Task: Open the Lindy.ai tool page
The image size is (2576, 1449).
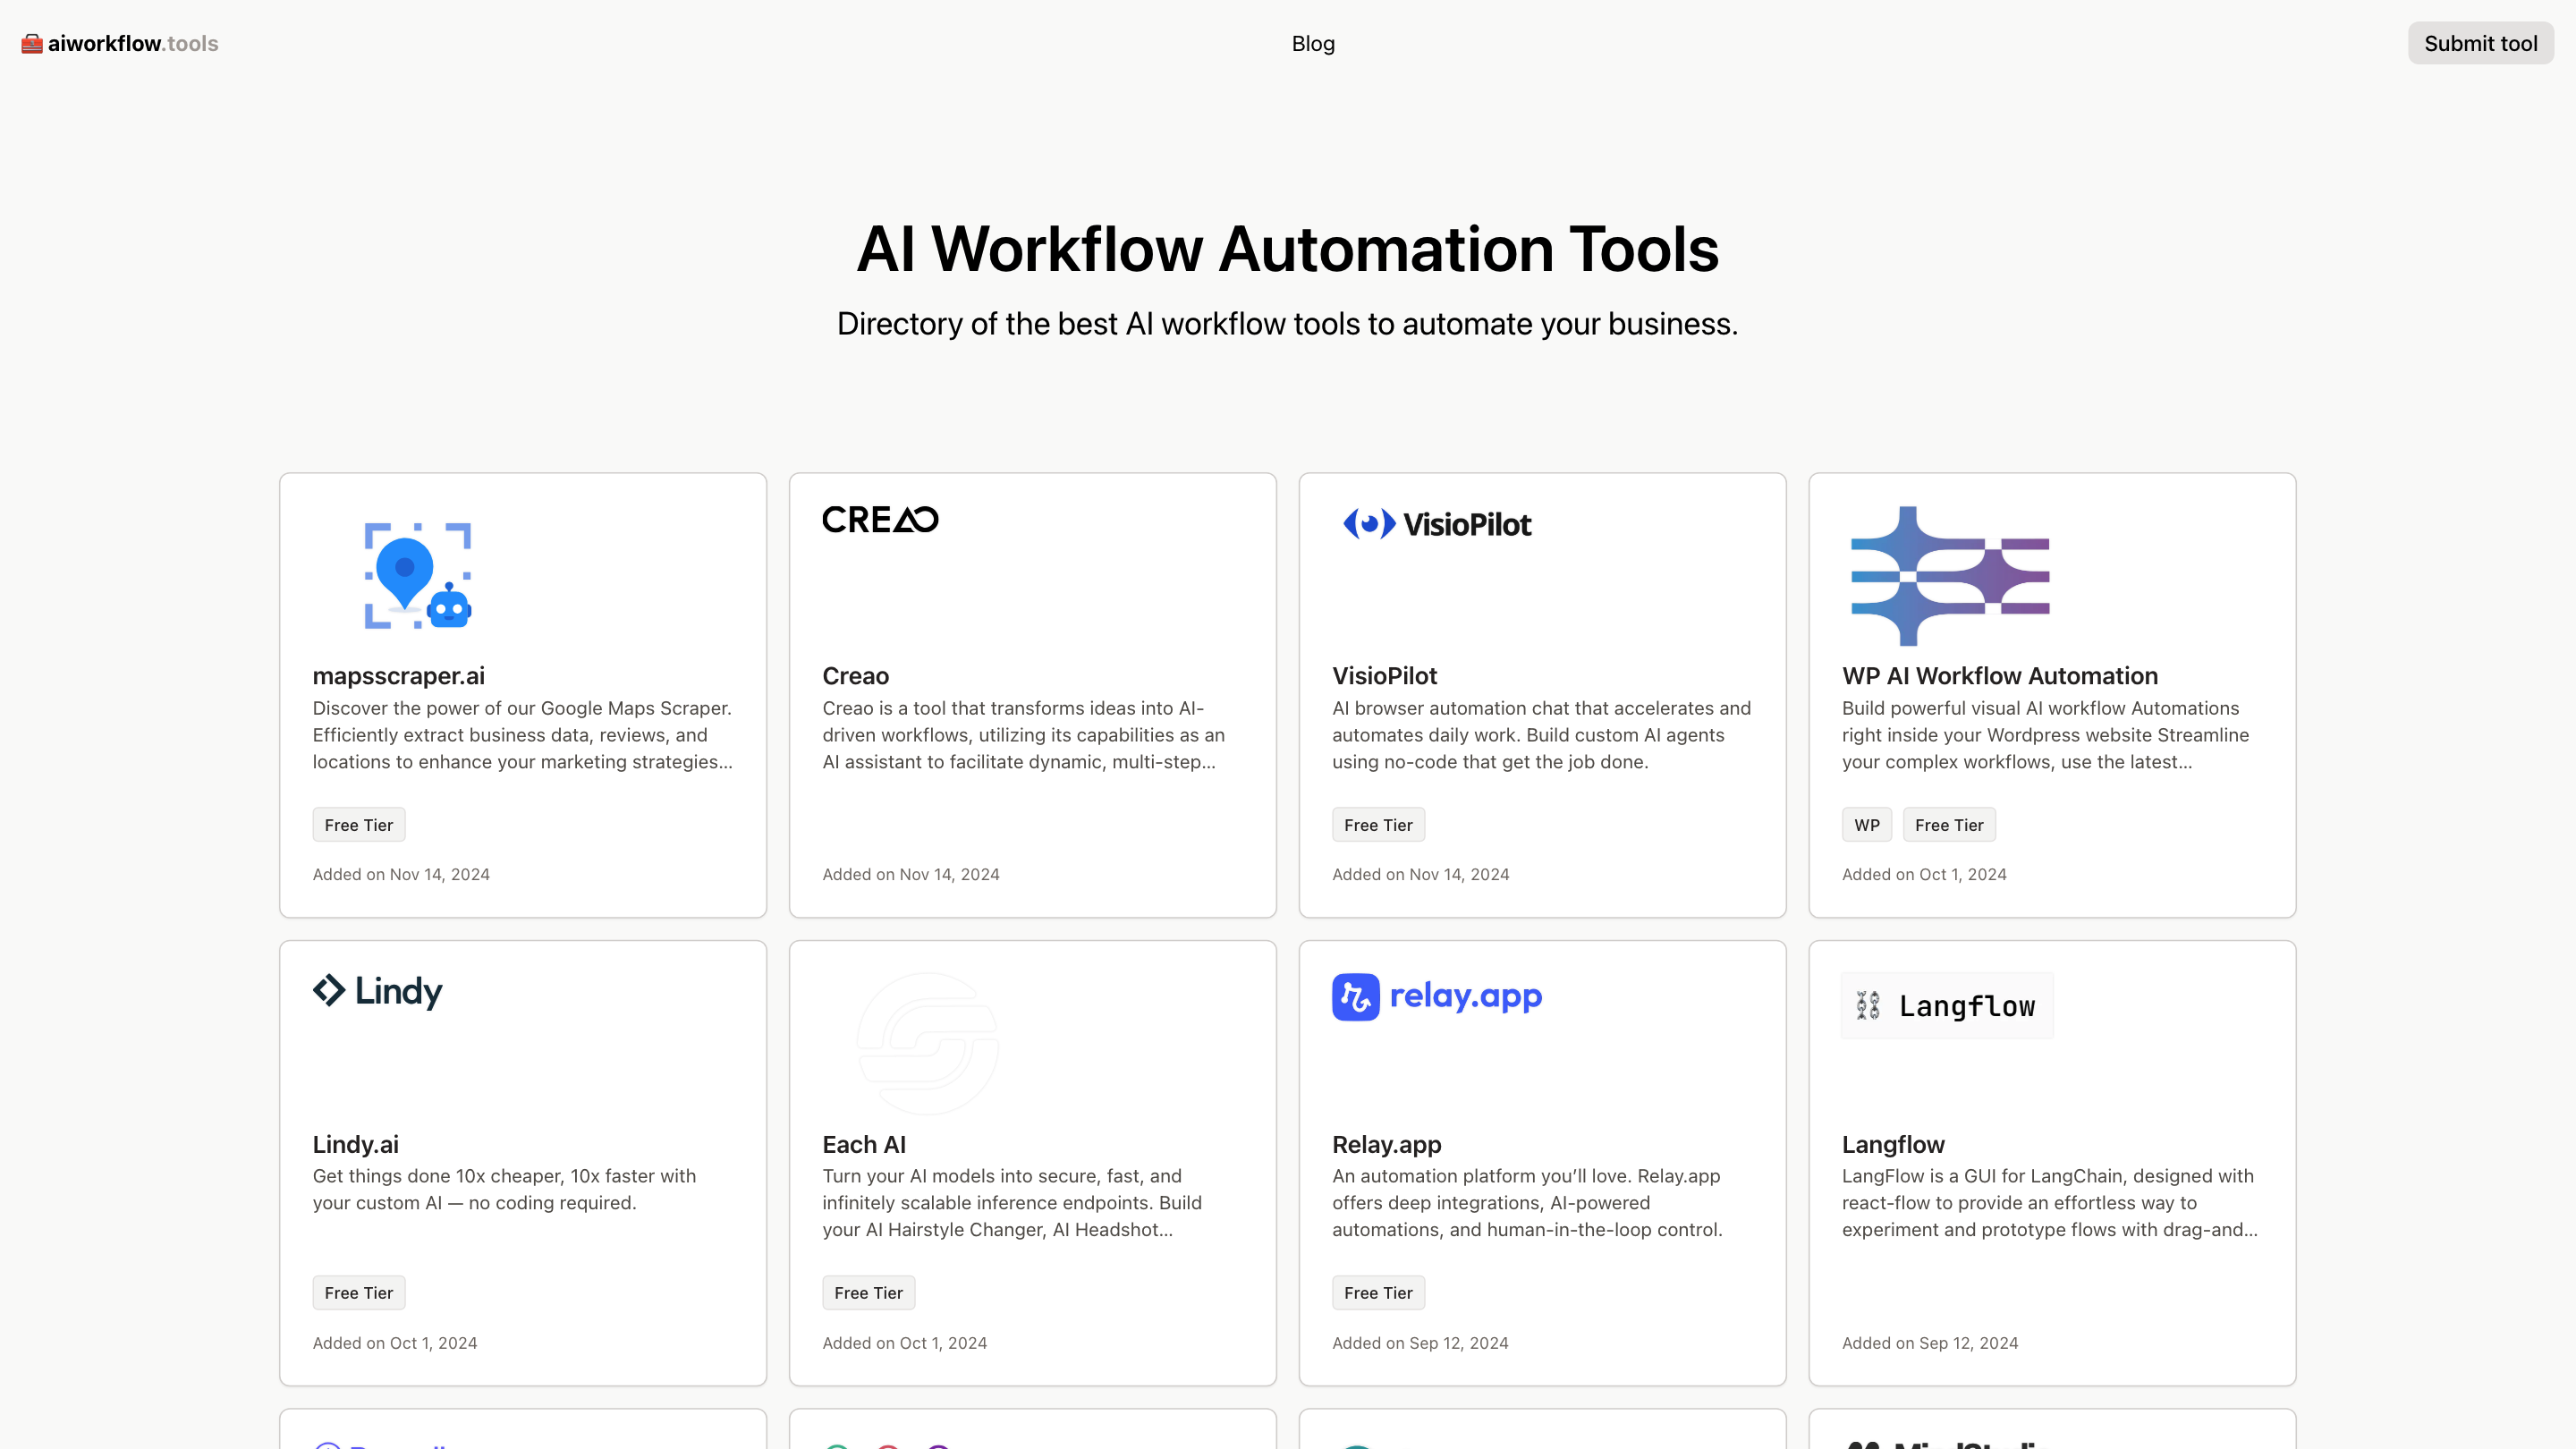Action: pyautogui.click(x=355, y=1144)
